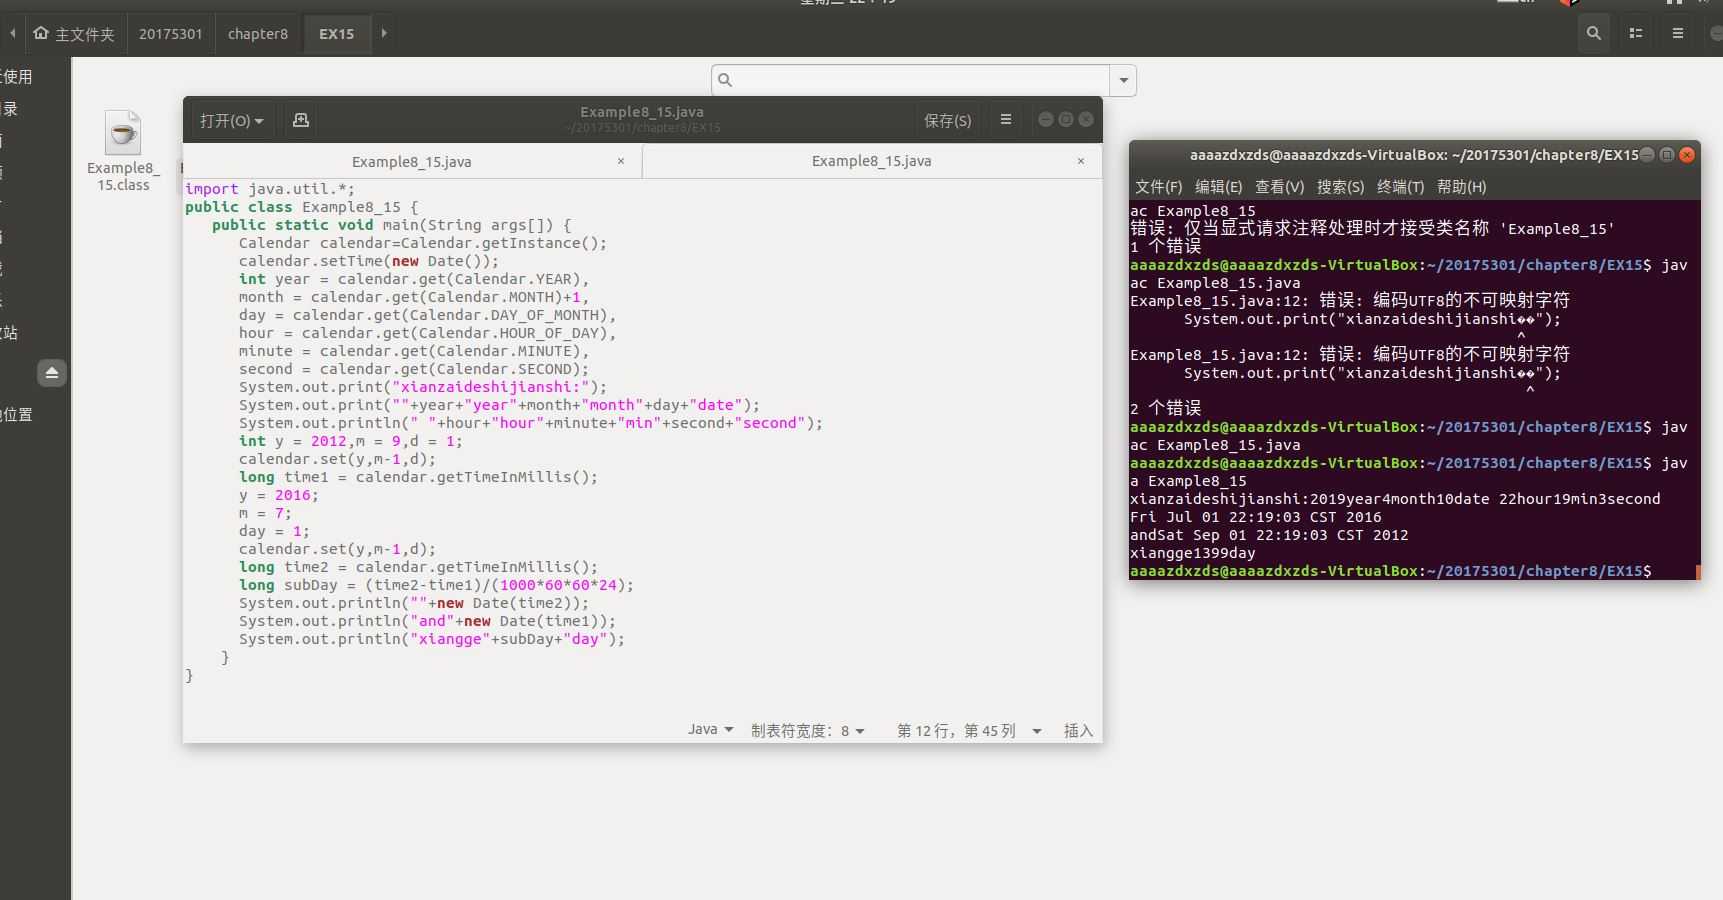
Task: Click the 'import java.util.*;' code line
Action: [x=270, y=189]
